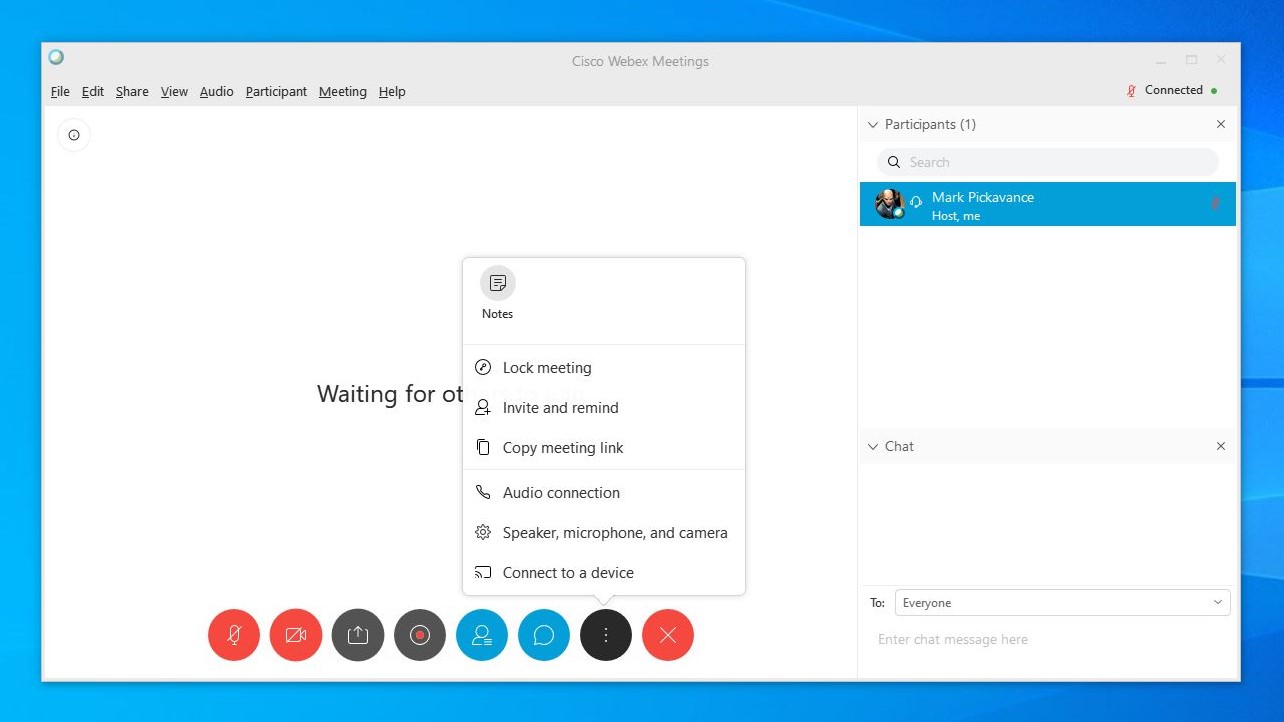1284x722 pixels.
Task: Close the Chat panel
Action: click(1220, 446)
